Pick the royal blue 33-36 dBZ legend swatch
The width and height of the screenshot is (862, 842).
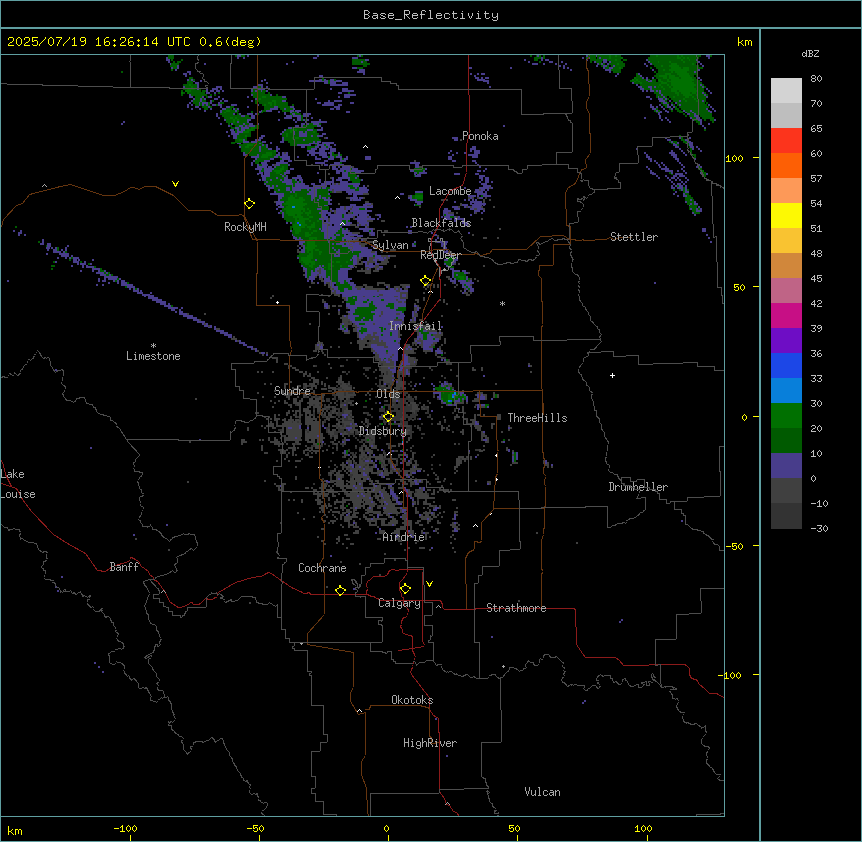coord(786,365)
